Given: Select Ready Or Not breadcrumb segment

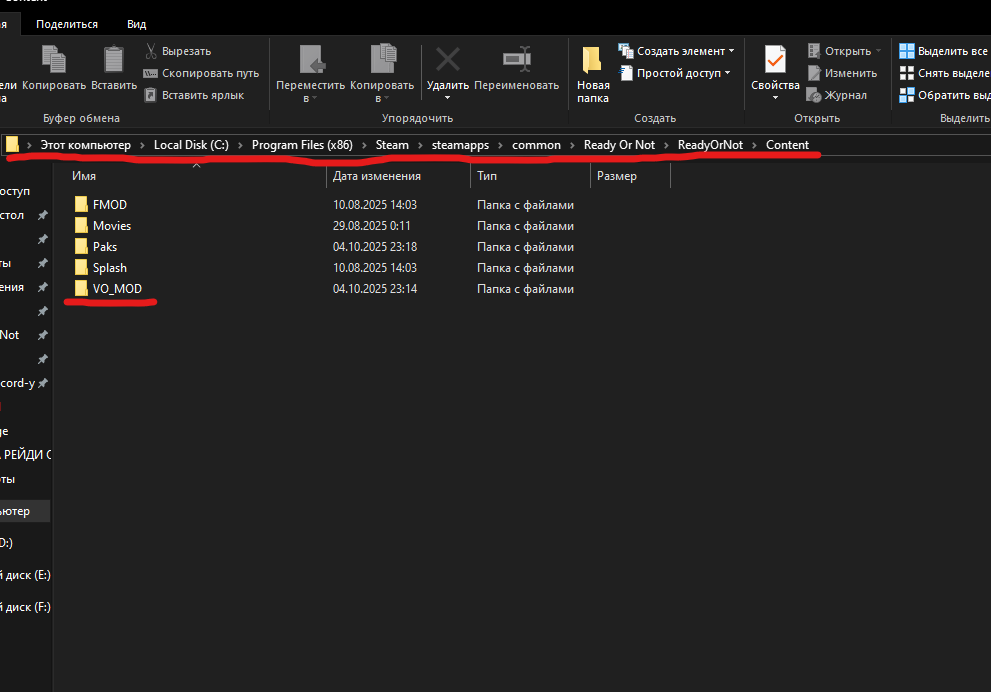Looking at the screenshot, I should (x=619, y=145).
